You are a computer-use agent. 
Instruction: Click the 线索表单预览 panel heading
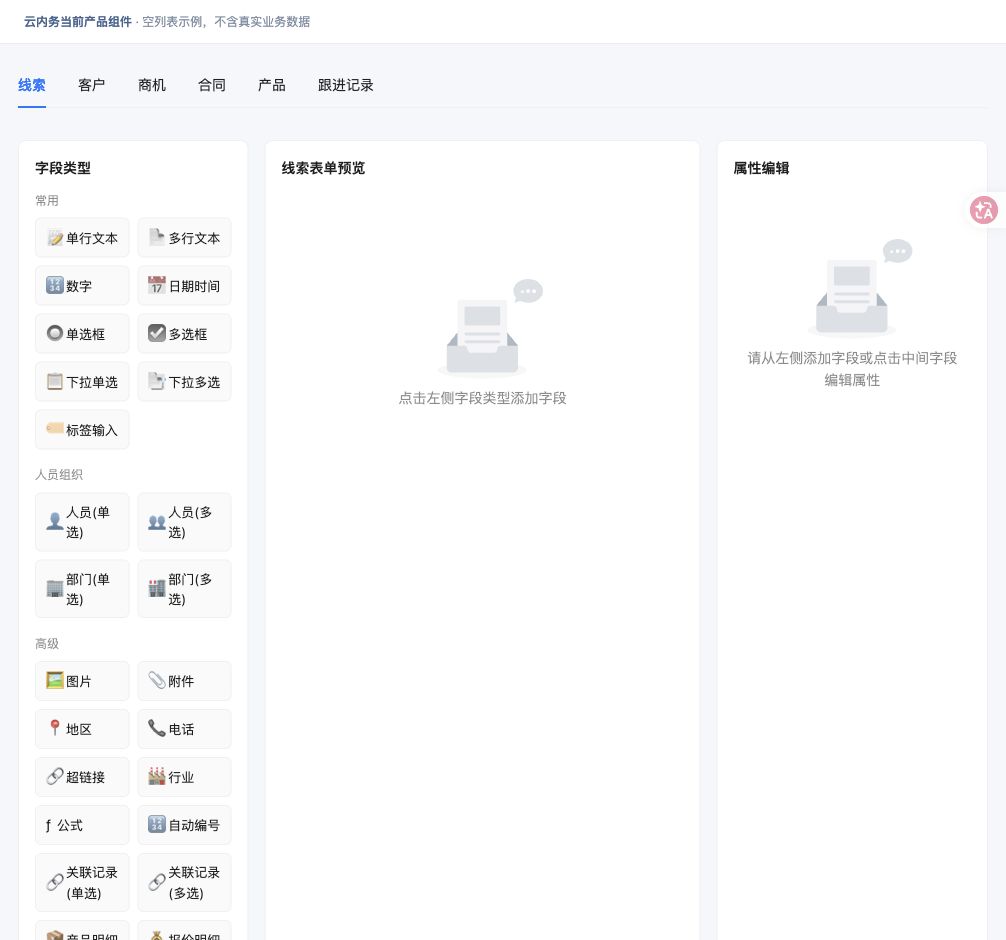[323, 168]
